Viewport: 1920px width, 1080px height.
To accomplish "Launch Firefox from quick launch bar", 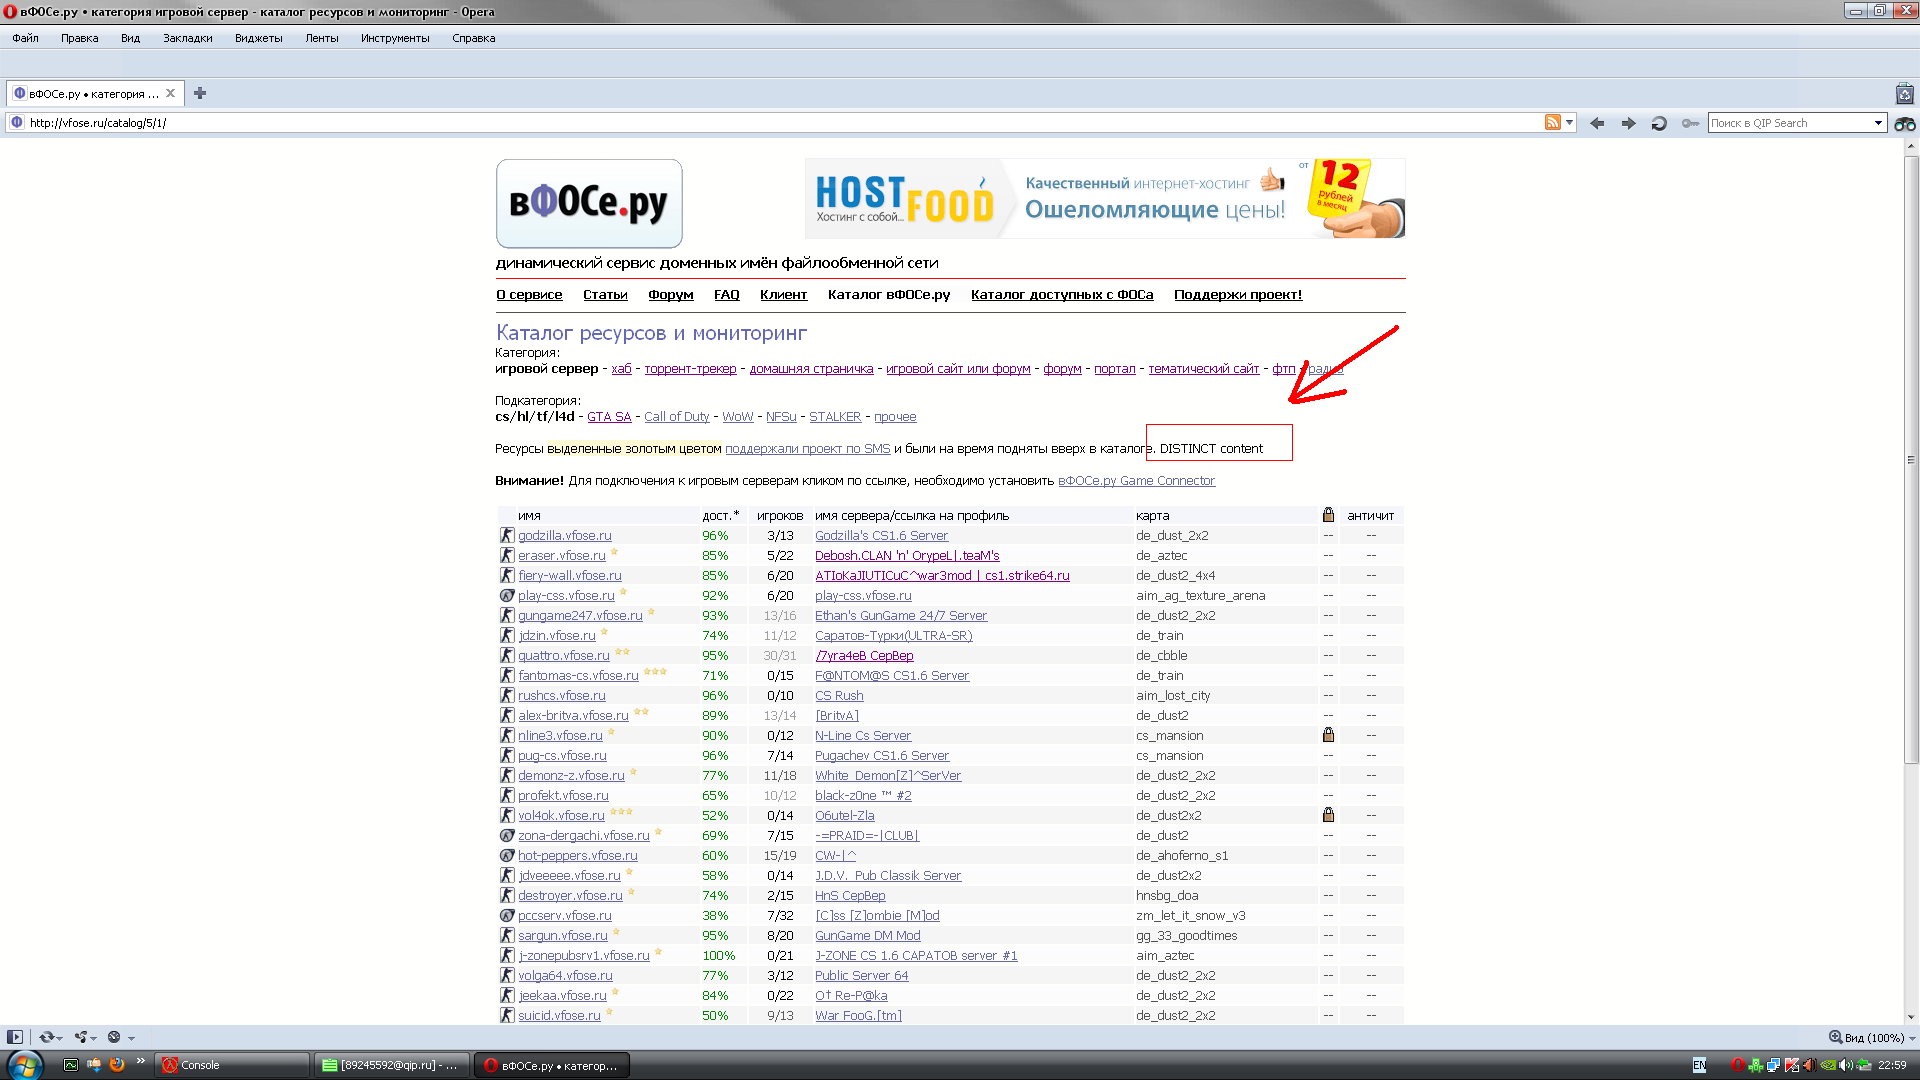I will [117, 1064].
